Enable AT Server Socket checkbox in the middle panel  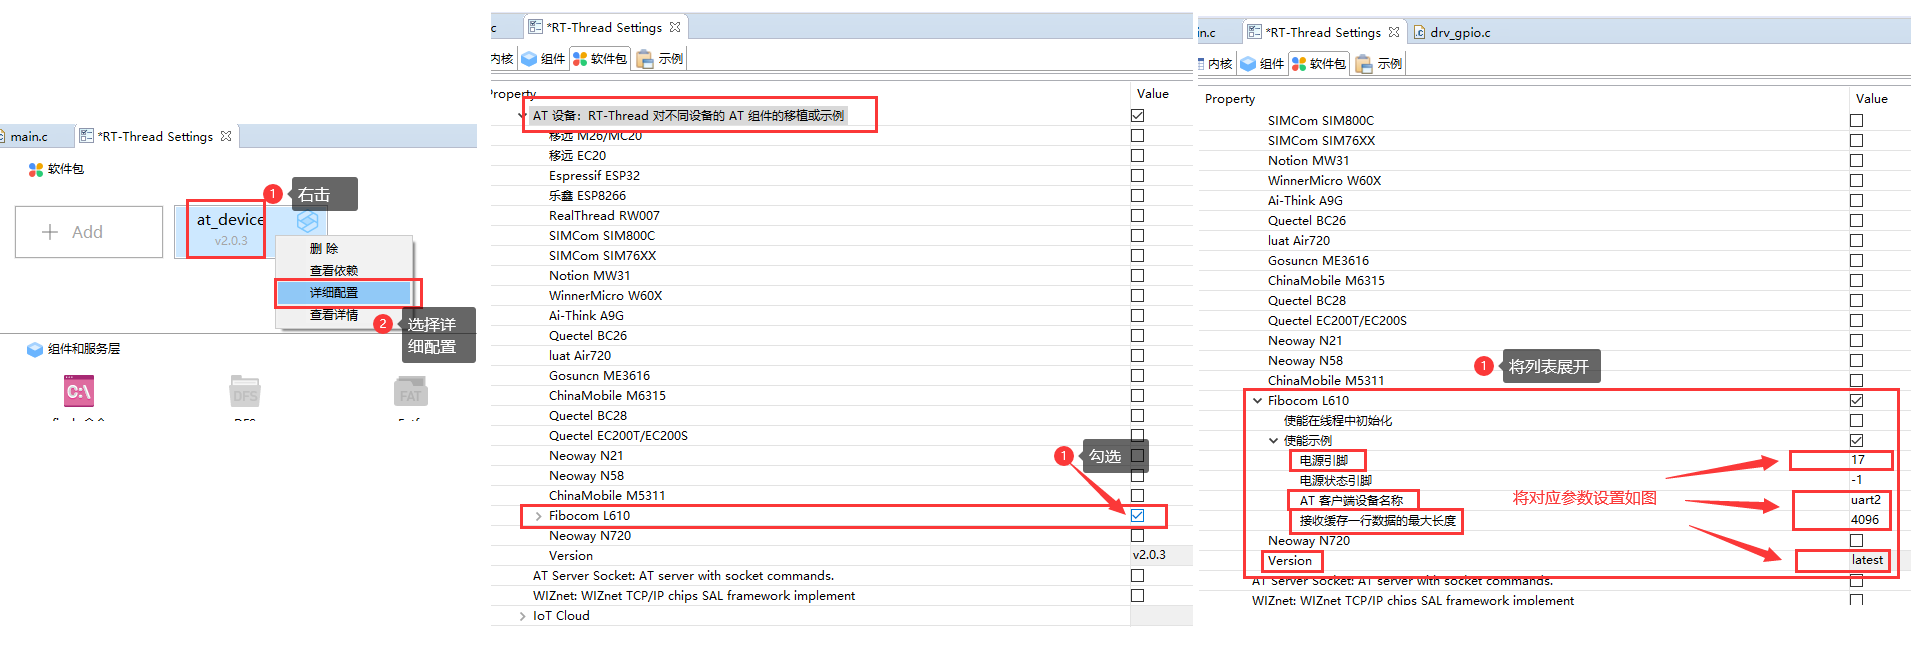[1137, 576]
